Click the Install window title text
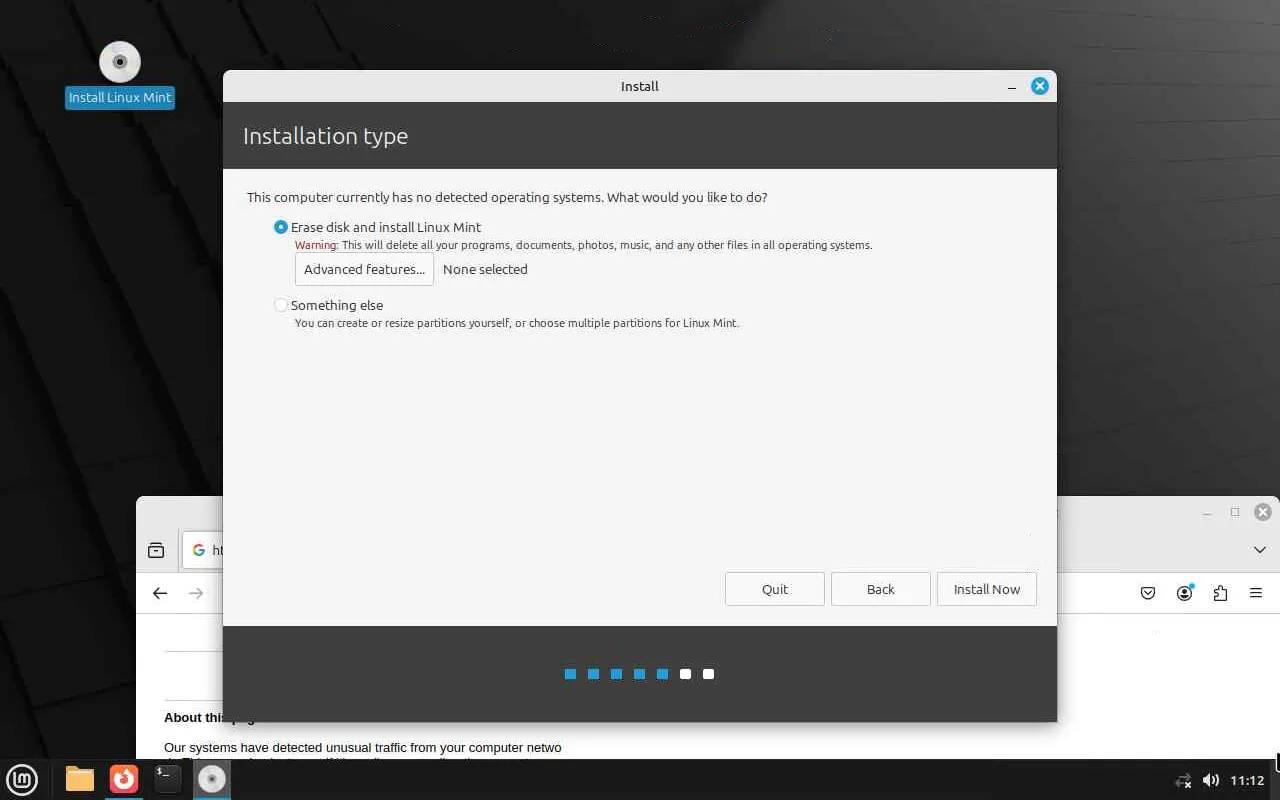The height and width of the screenshot is (800, 1280). coord(640,86)
